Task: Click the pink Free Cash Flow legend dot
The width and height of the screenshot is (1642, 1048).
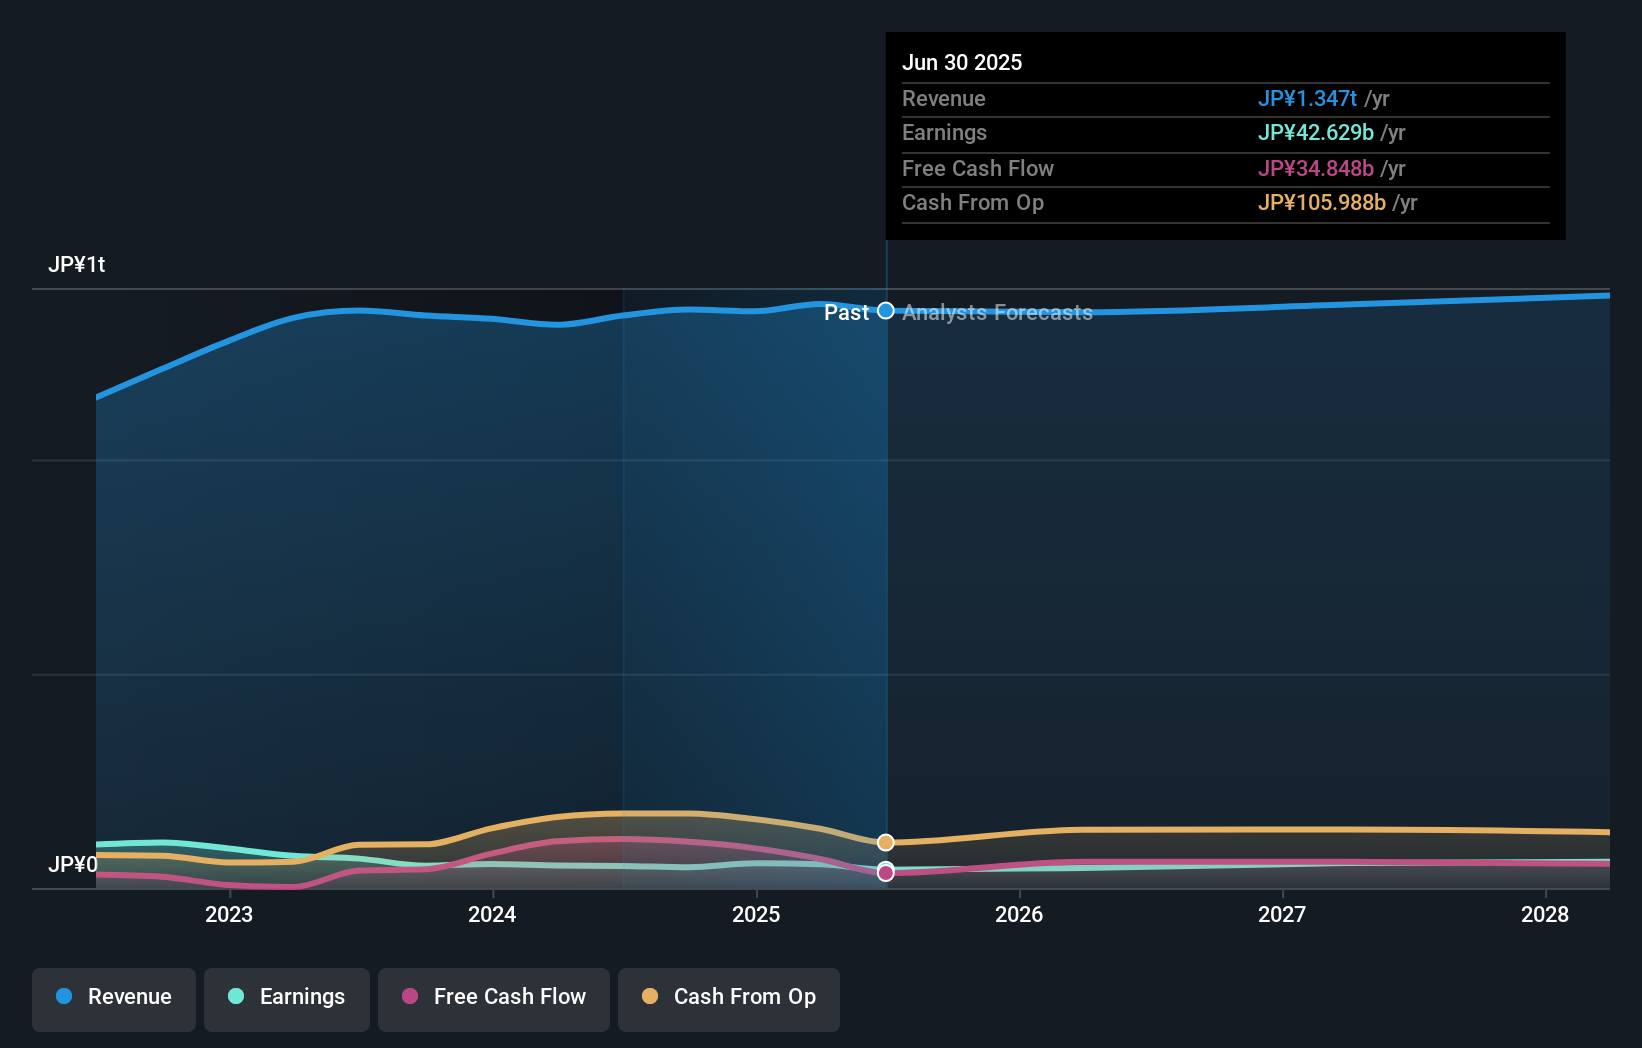Action: pos(412,997)
